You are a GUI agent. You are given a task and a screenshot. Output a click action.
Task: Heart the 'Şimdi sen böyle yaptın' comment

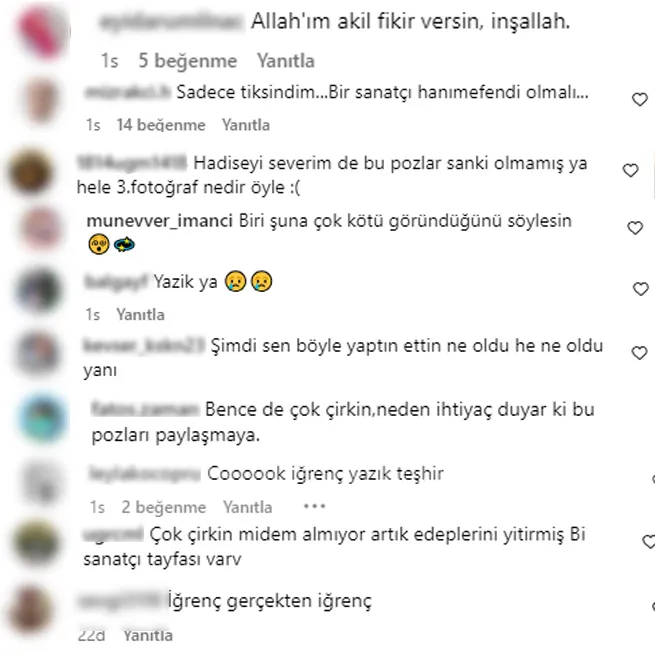639,353
